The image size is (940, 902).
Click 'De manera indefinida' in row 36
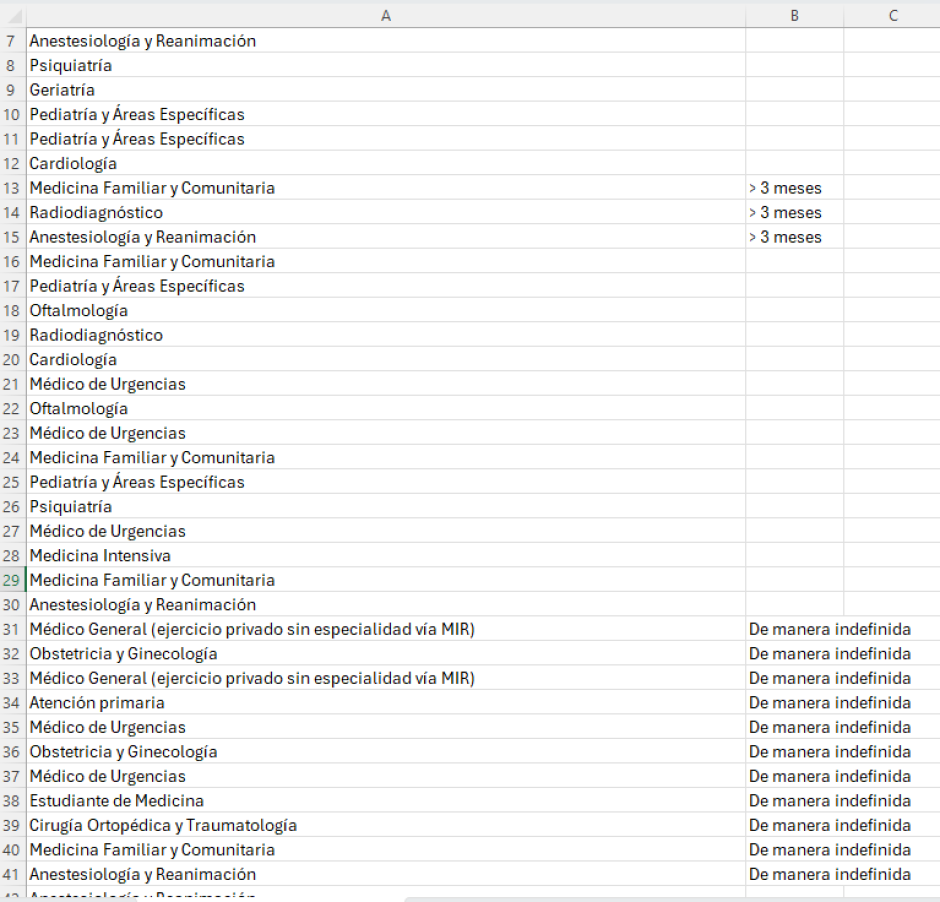(830, 752)
